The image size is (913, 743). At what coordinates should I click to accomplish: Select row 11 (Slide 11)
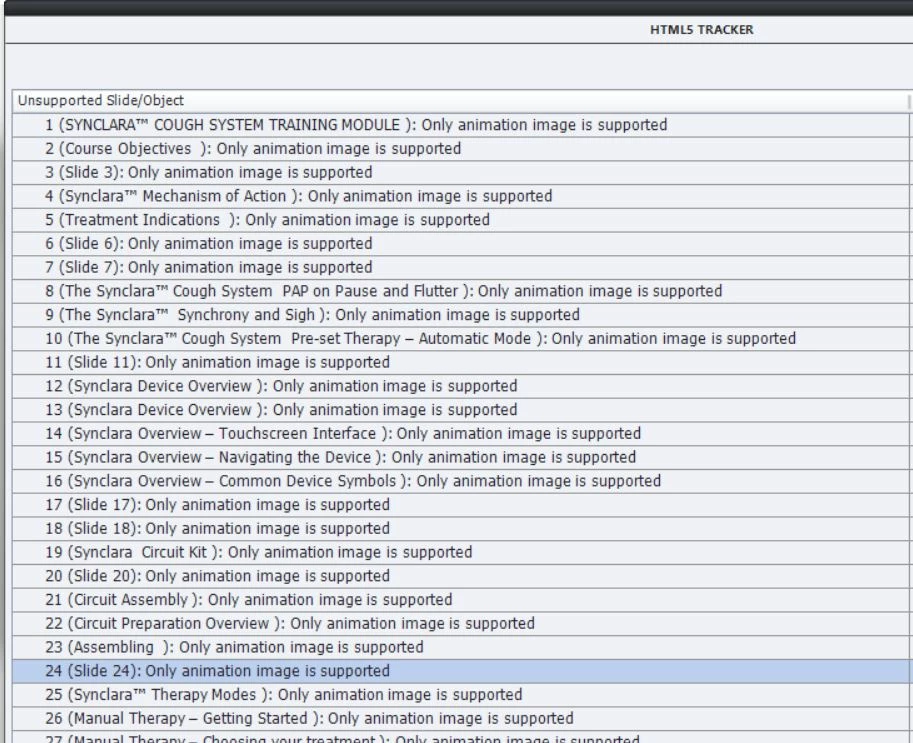click(x=460, y=363)
